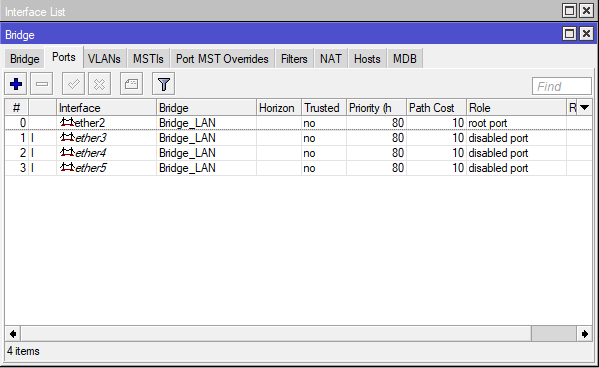Sort by the Bridge column header
The width and height of the screenshot is (599, 368).
coord(206,108)
